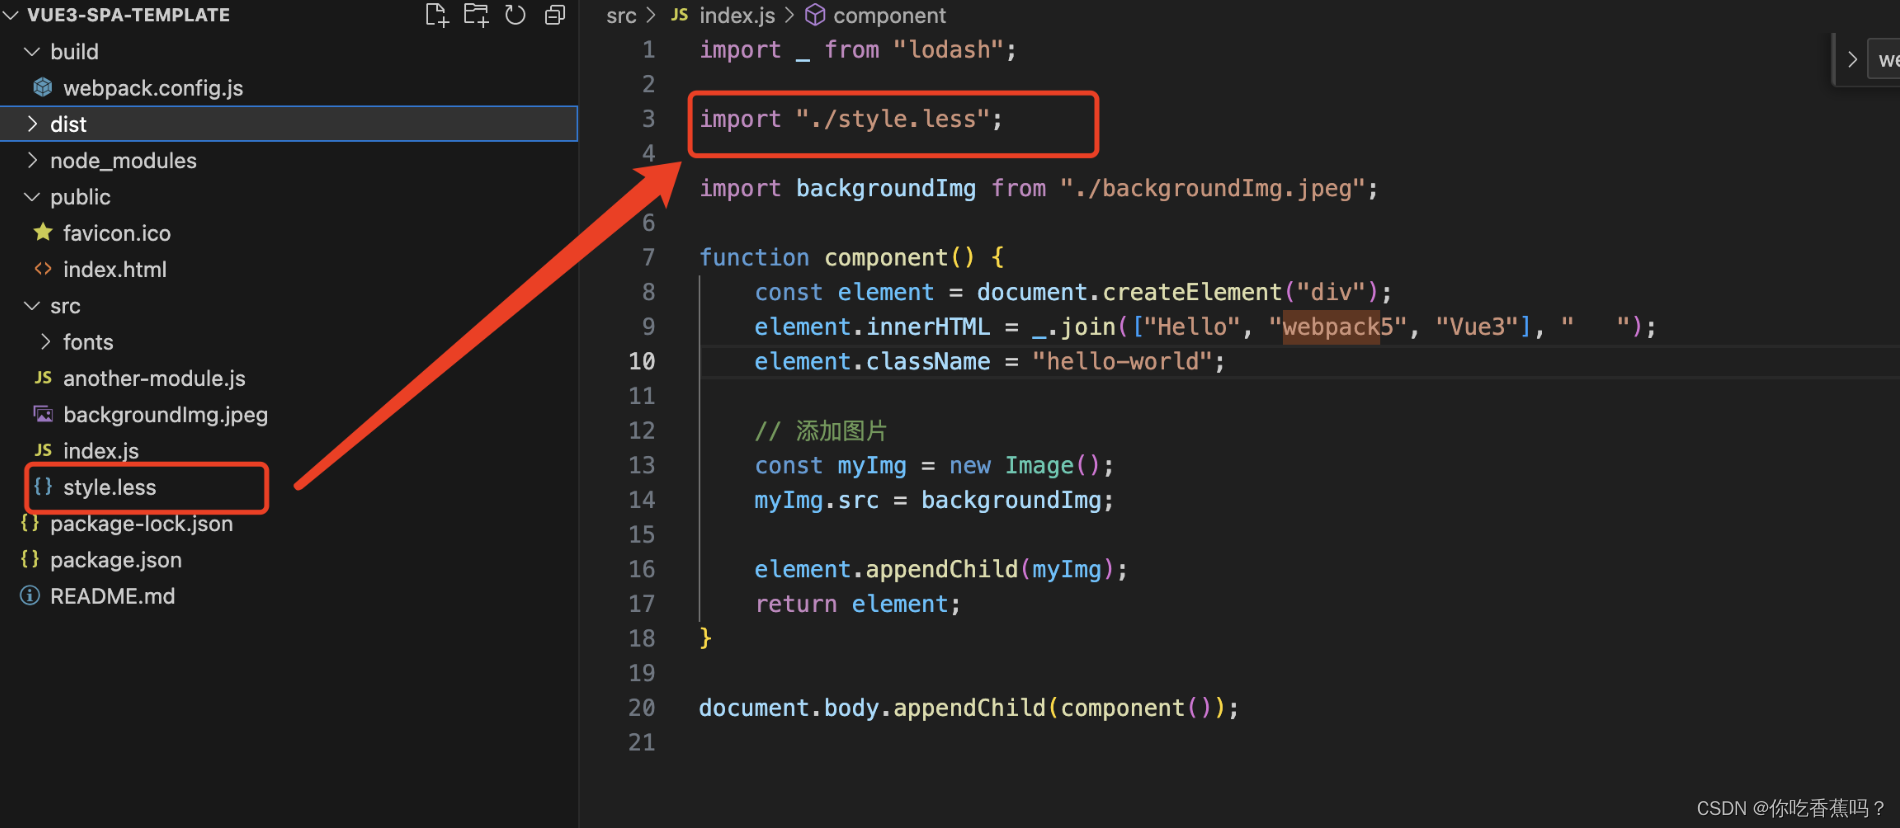Image resolution: width=1900 pixels, height=828 pixels.
Task: Expand the fonts folder chevron
Action: pyautogui.click(x=45, y=342)
